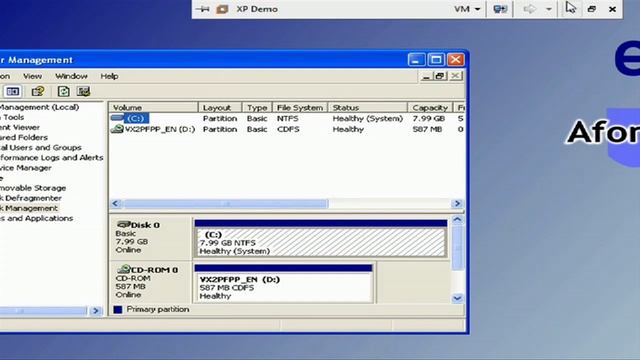Click the "CDFS" file system cell

click(288, 129)
